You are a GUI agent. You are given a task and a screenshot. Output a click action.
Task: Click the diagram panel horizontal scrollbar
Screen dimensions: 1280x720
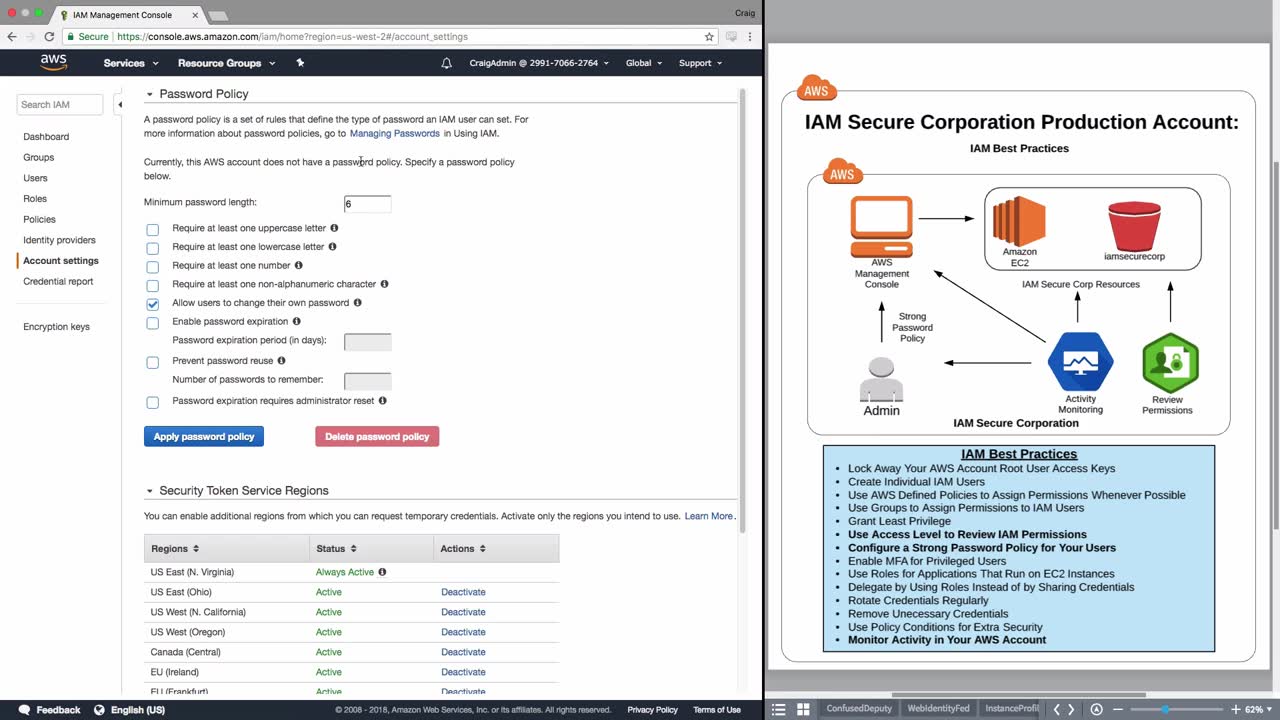[1019, 695]
